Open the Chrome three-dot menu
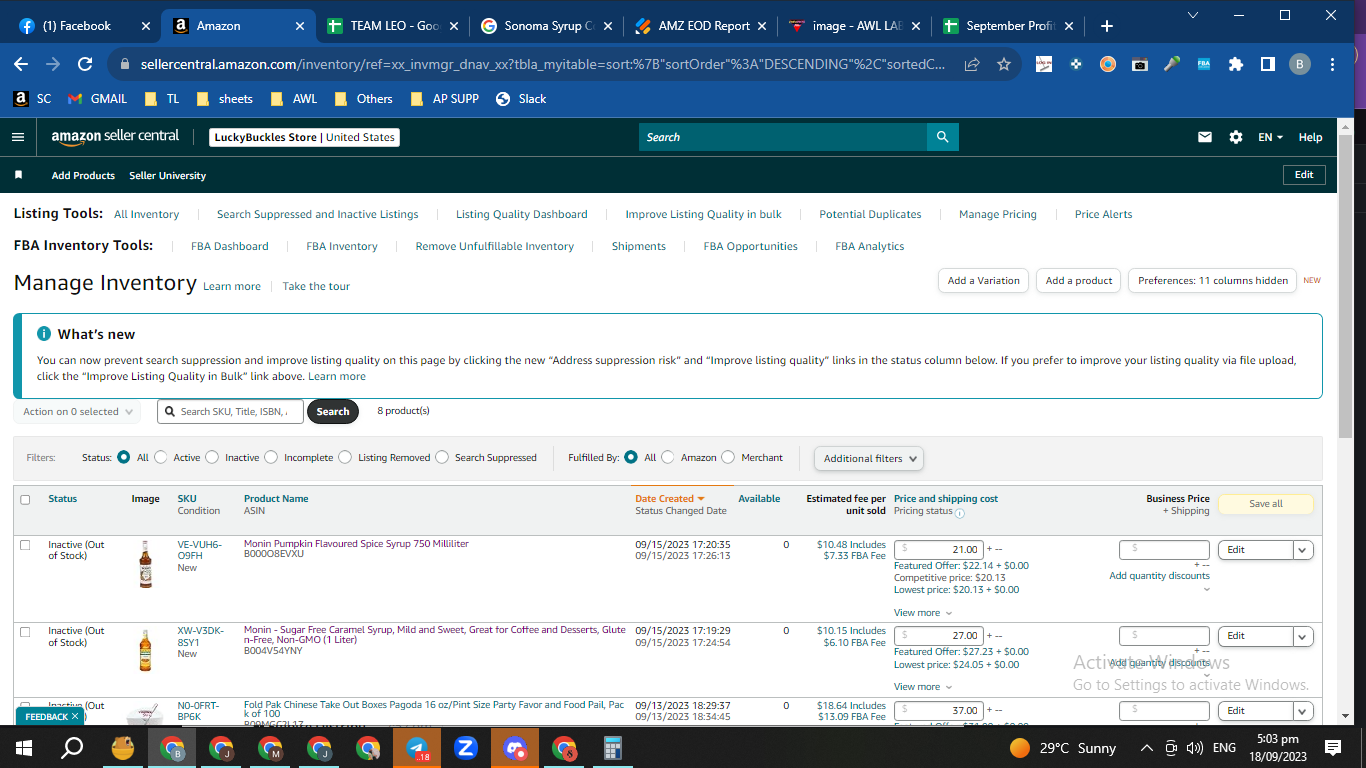The image size is (1366, 768). point(1333,64)
